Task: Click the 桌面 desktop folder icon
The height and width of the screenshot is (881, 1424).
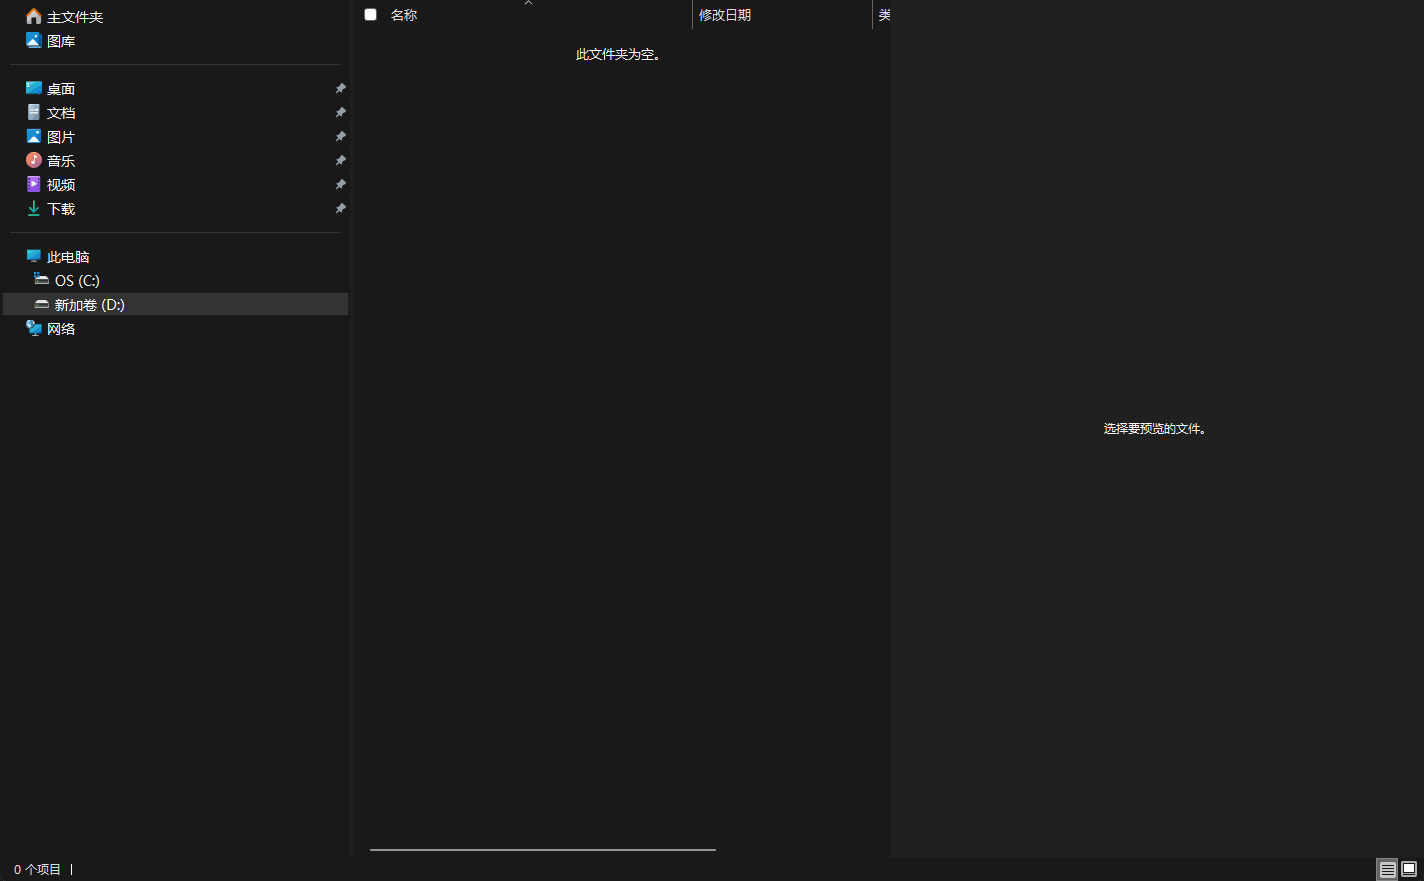Action: 34,88
